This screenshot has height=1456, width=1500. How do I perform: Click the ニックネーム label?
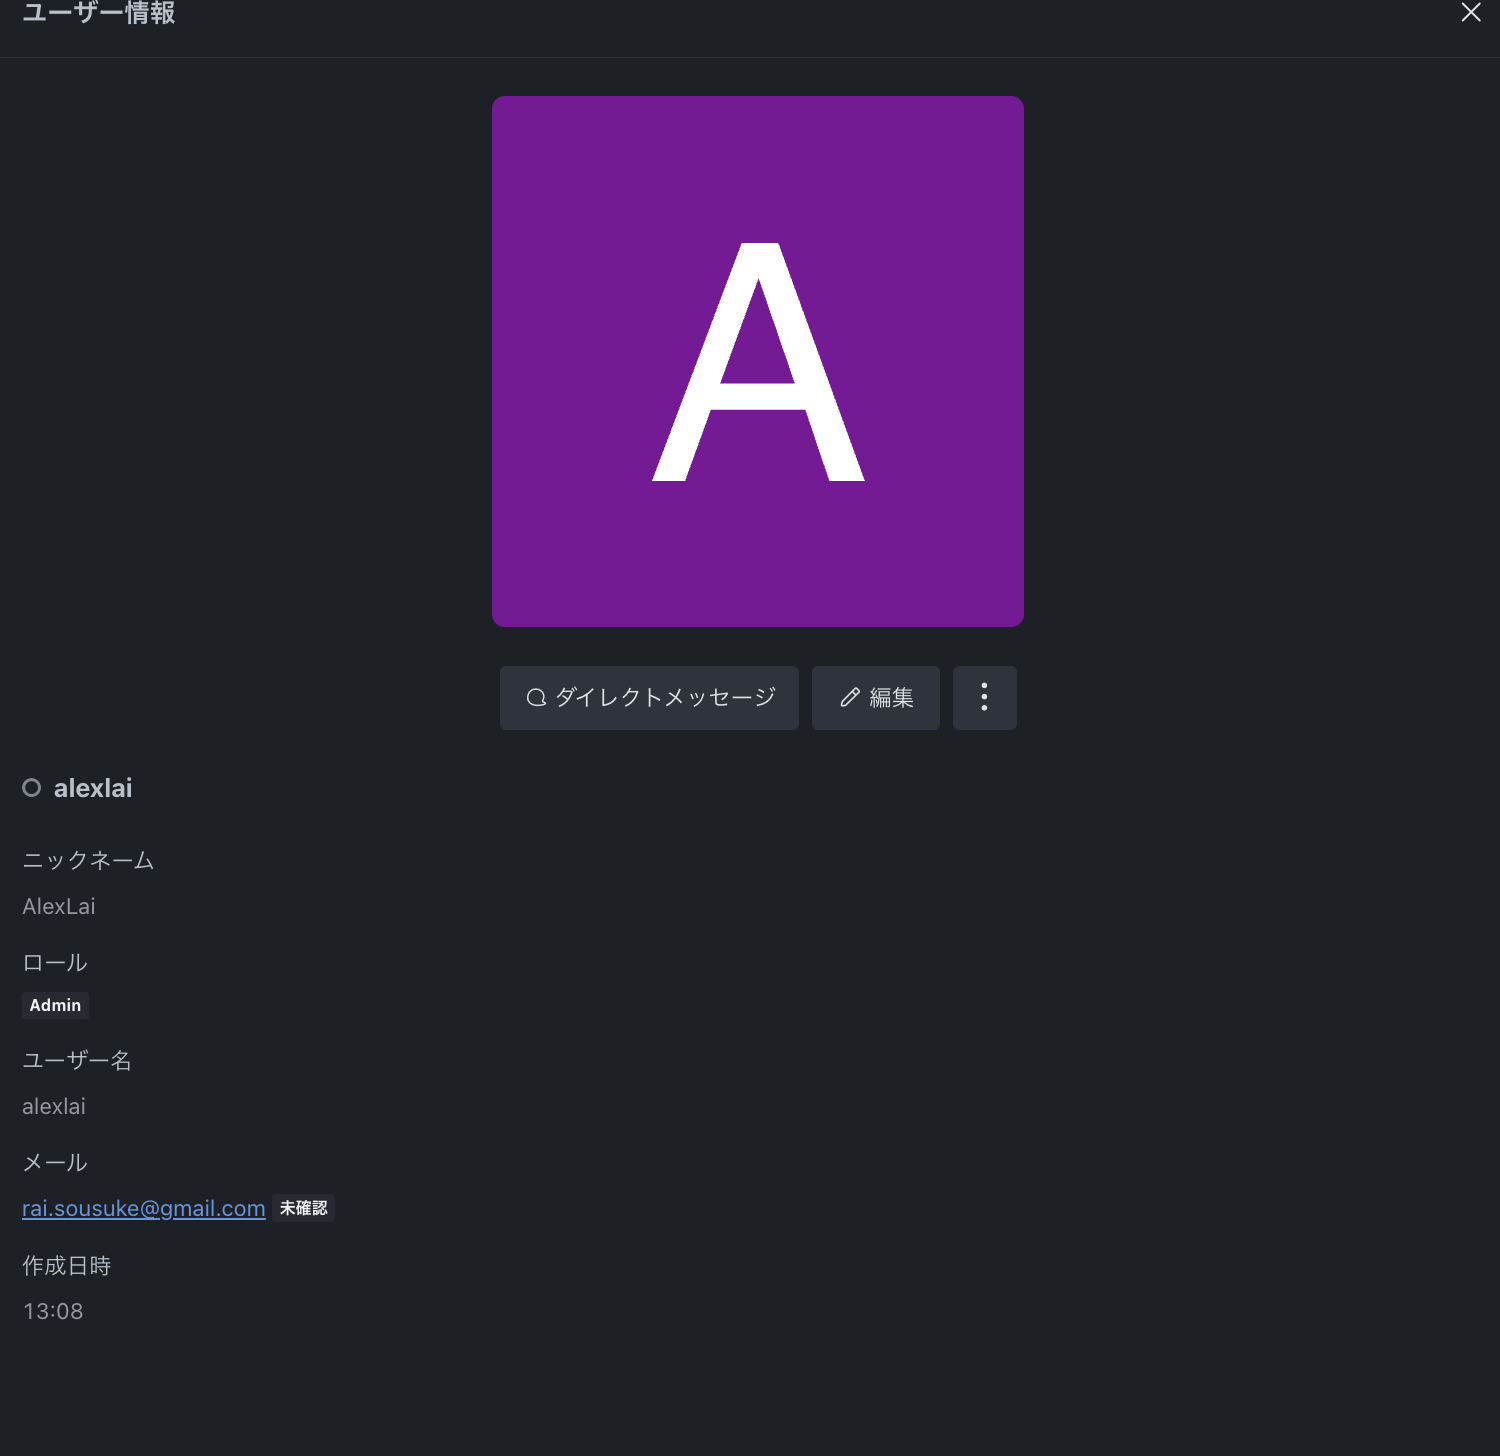[88, 860]
